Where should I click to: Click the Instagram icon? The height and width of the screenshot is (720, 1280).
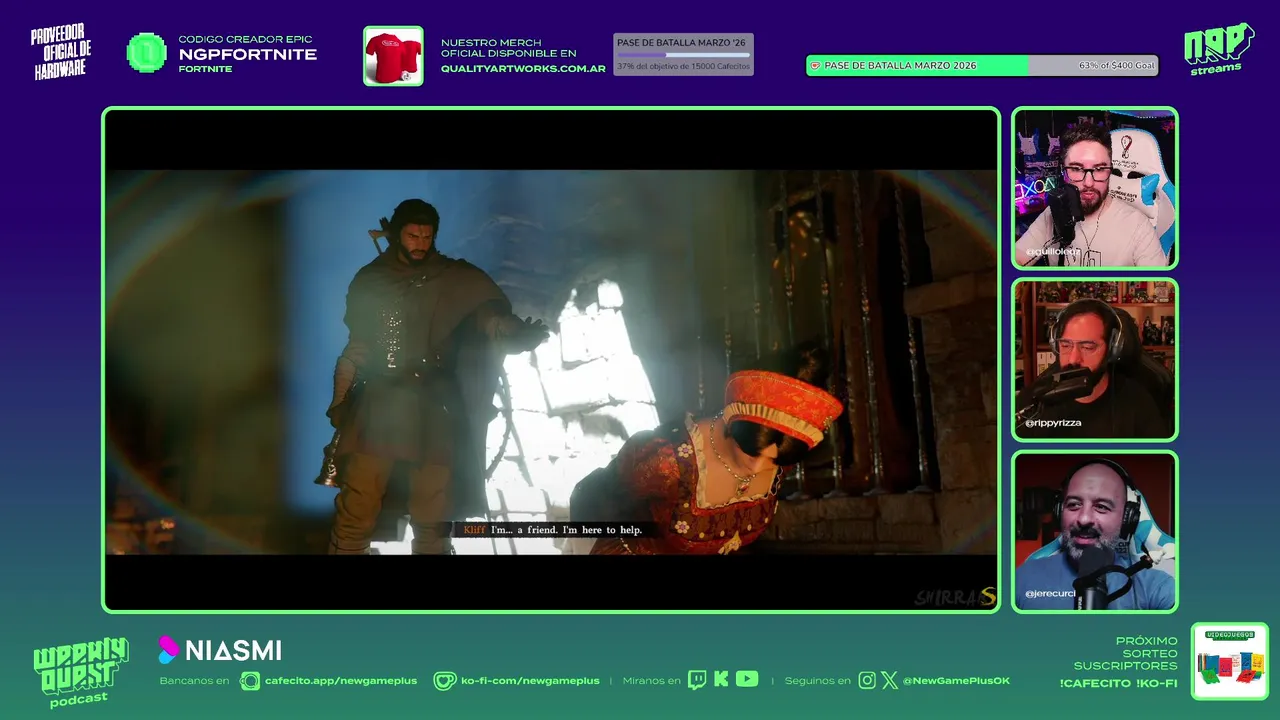867,681
